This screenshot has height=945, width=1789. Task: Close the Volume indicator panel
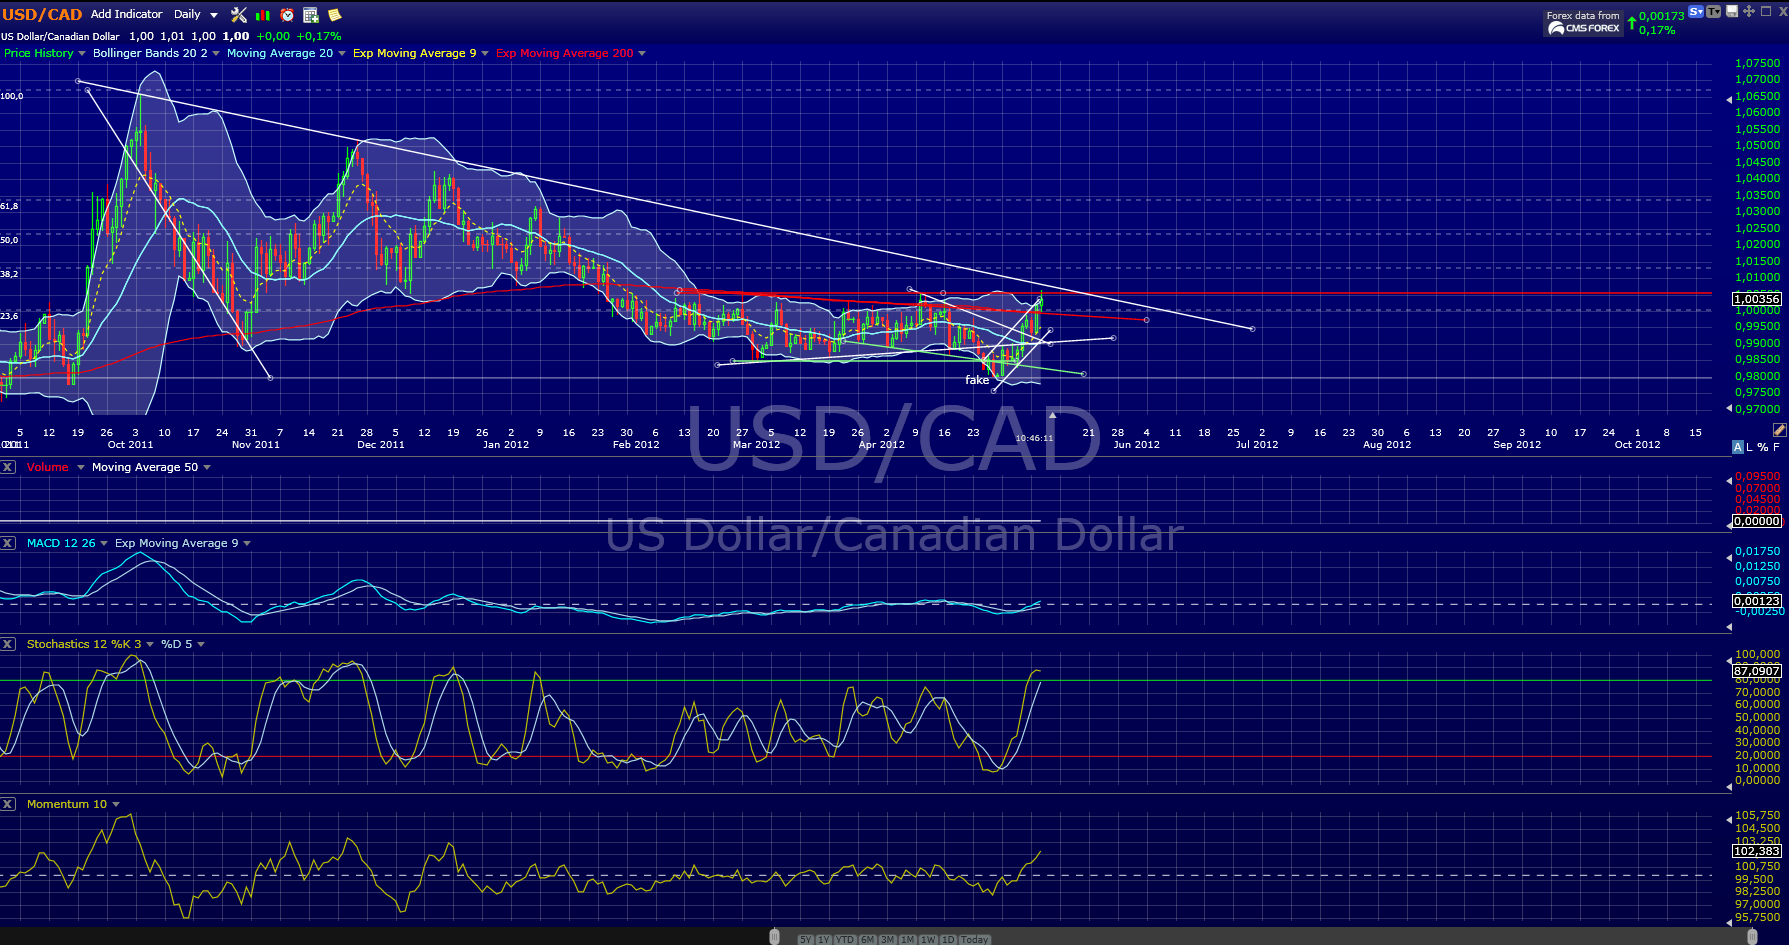click(8, 467)
